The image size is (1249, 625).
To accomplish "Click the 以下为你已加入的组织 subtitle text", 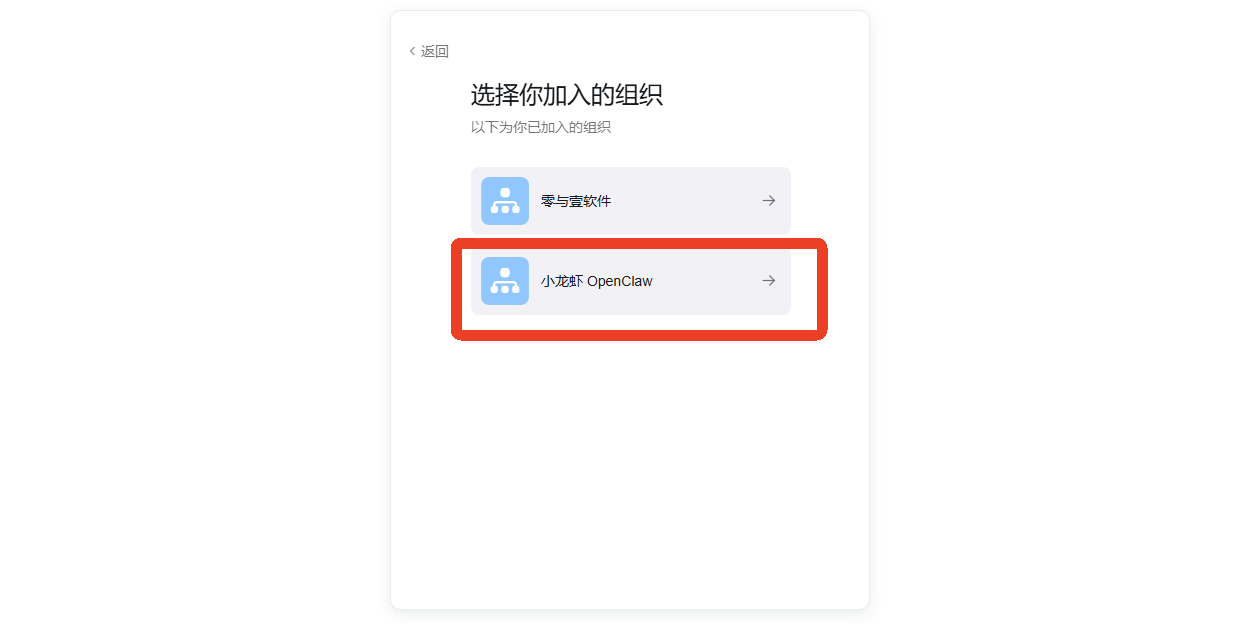I will pyautogui.click(x=541, y=127).
